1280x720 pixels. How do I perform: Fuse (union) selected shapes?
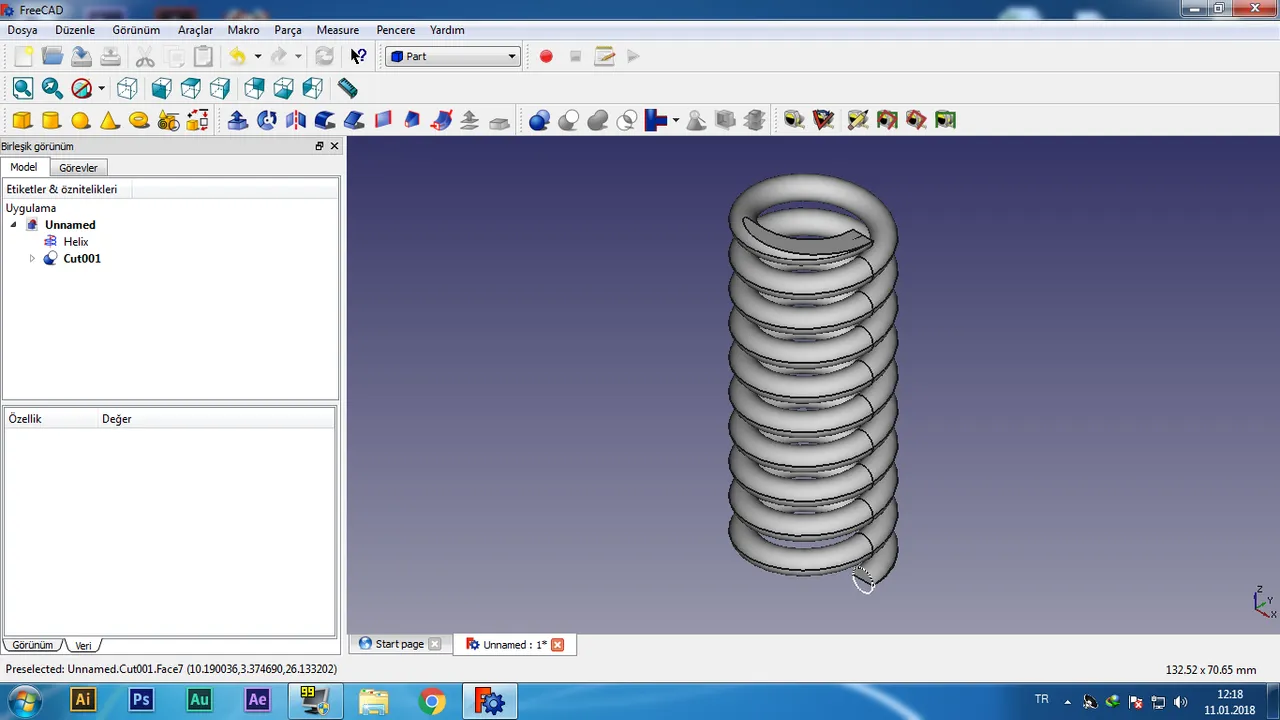(x=598, y=121)
